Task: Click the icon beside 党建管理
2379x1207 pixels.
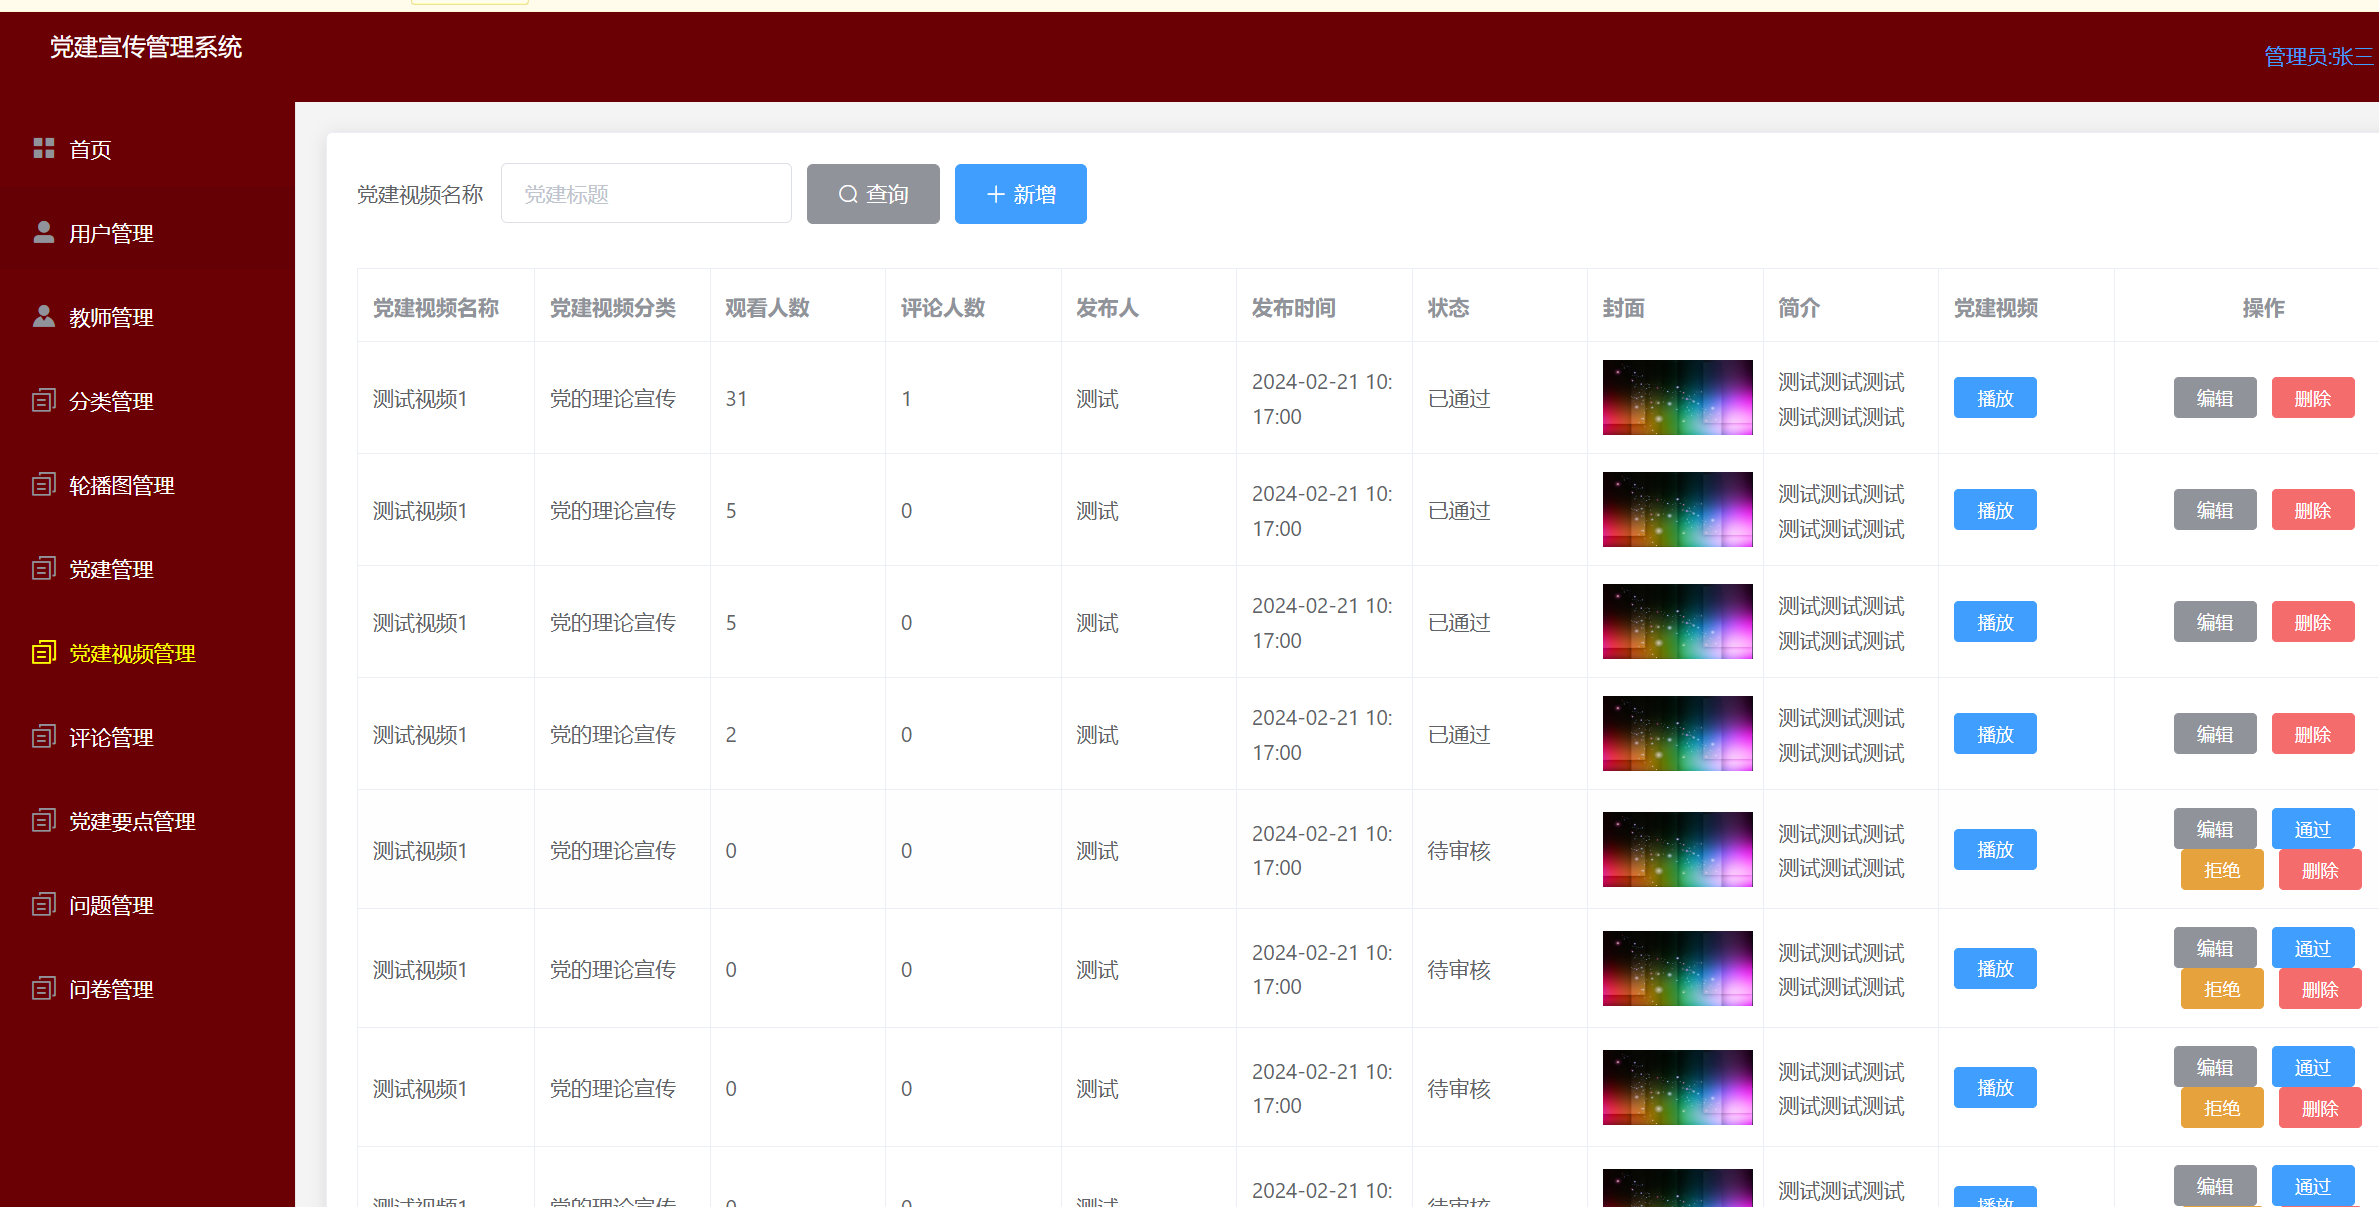Action: point(43,569)
